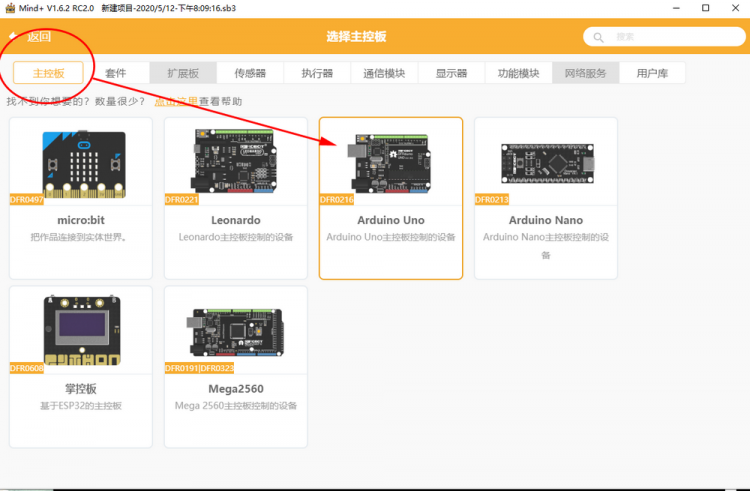Go back using the 返回 button
Viewport: 750px width, 491px height.
pyautogui.click(x=30, y=37)
